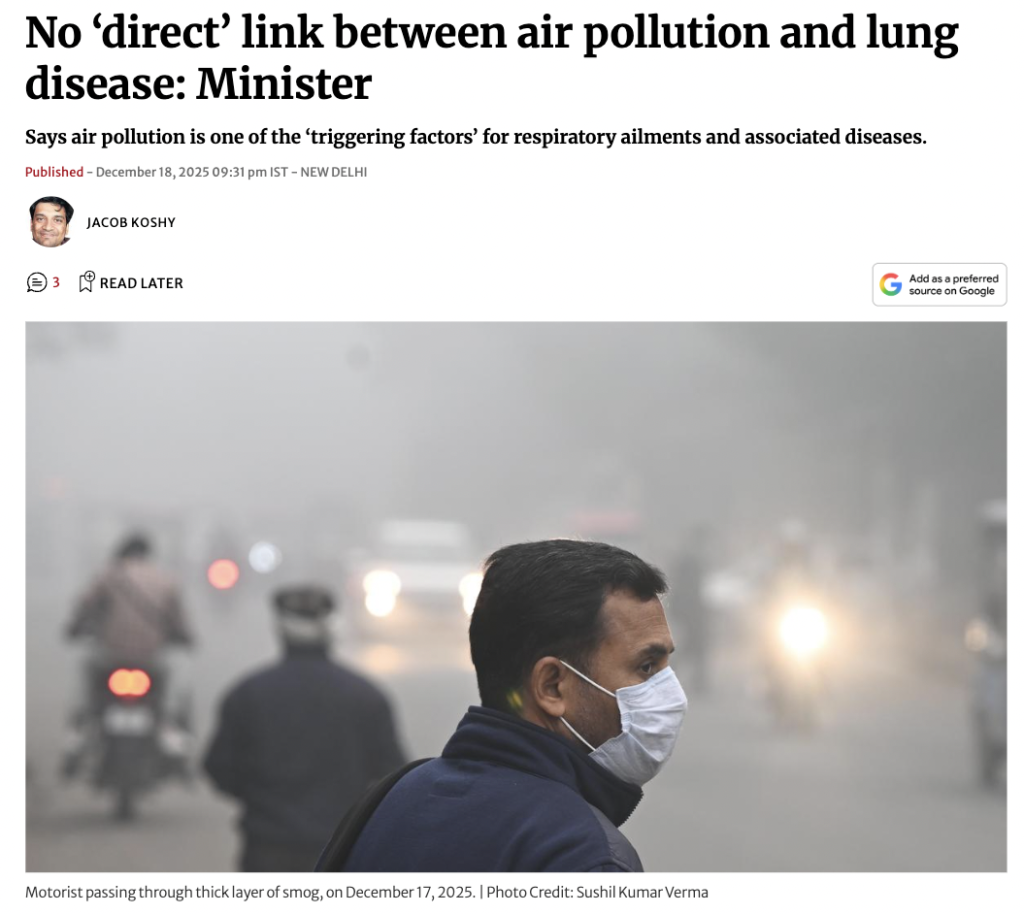Screen dimensions: 1024x914
Task: Open the smog motorist article photo
Action: (516, 597)
